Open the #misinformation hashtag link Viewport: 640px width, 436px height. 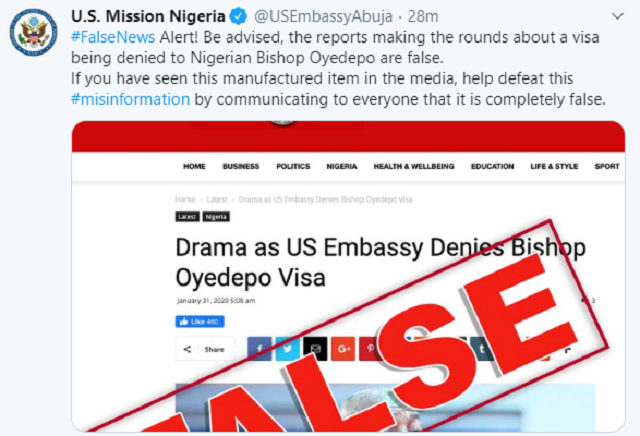click(x=131, y=99)
